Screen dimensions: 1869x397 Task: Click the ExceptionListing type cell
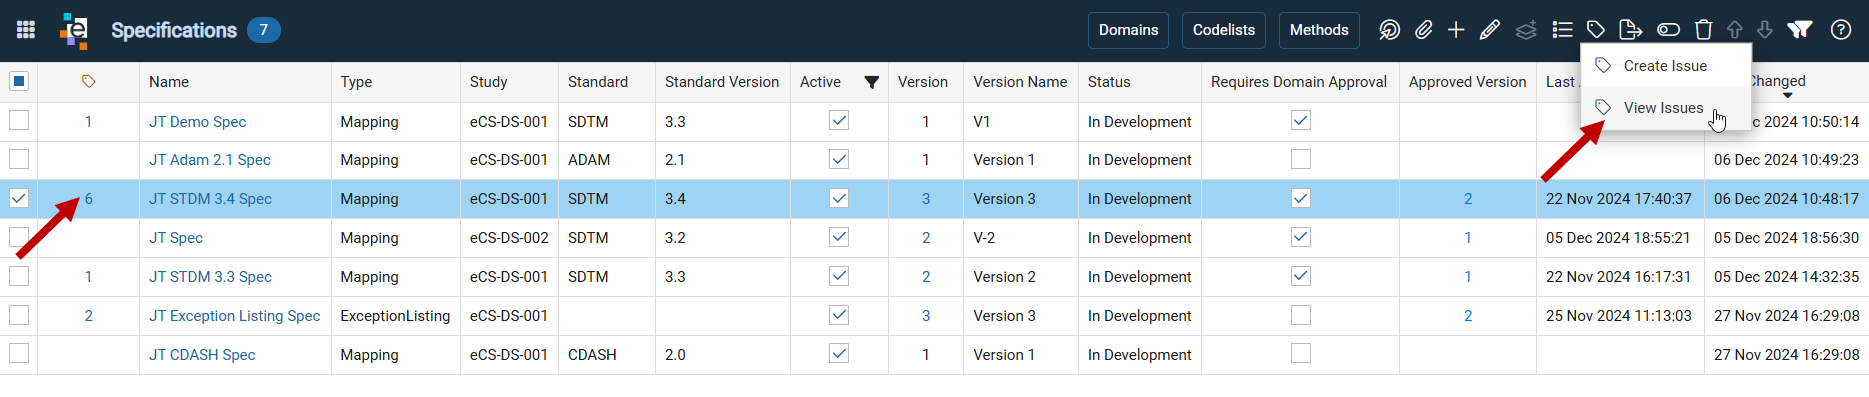click(x=395, y=316)
